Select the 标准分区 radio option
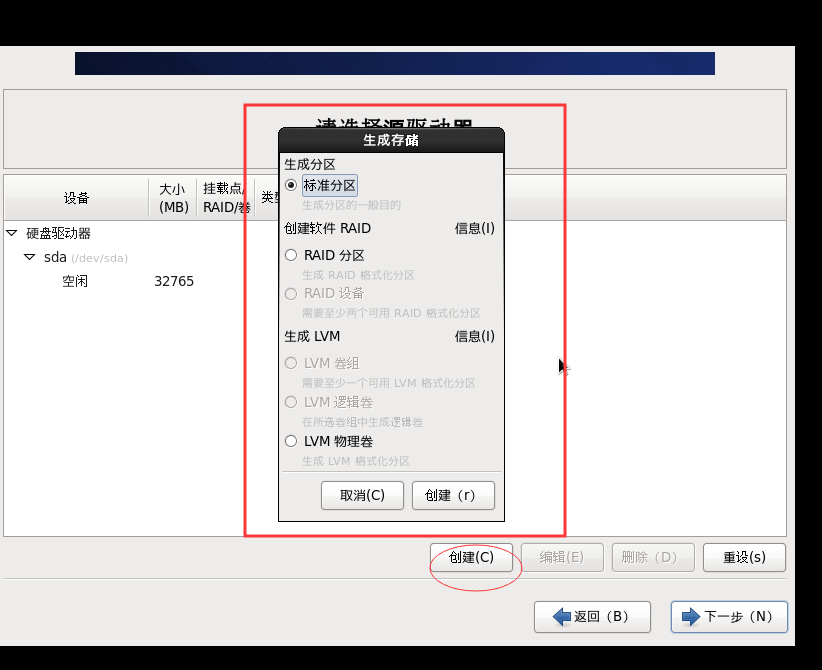Screen dimensions: 822x670 (x=291, y=185)
